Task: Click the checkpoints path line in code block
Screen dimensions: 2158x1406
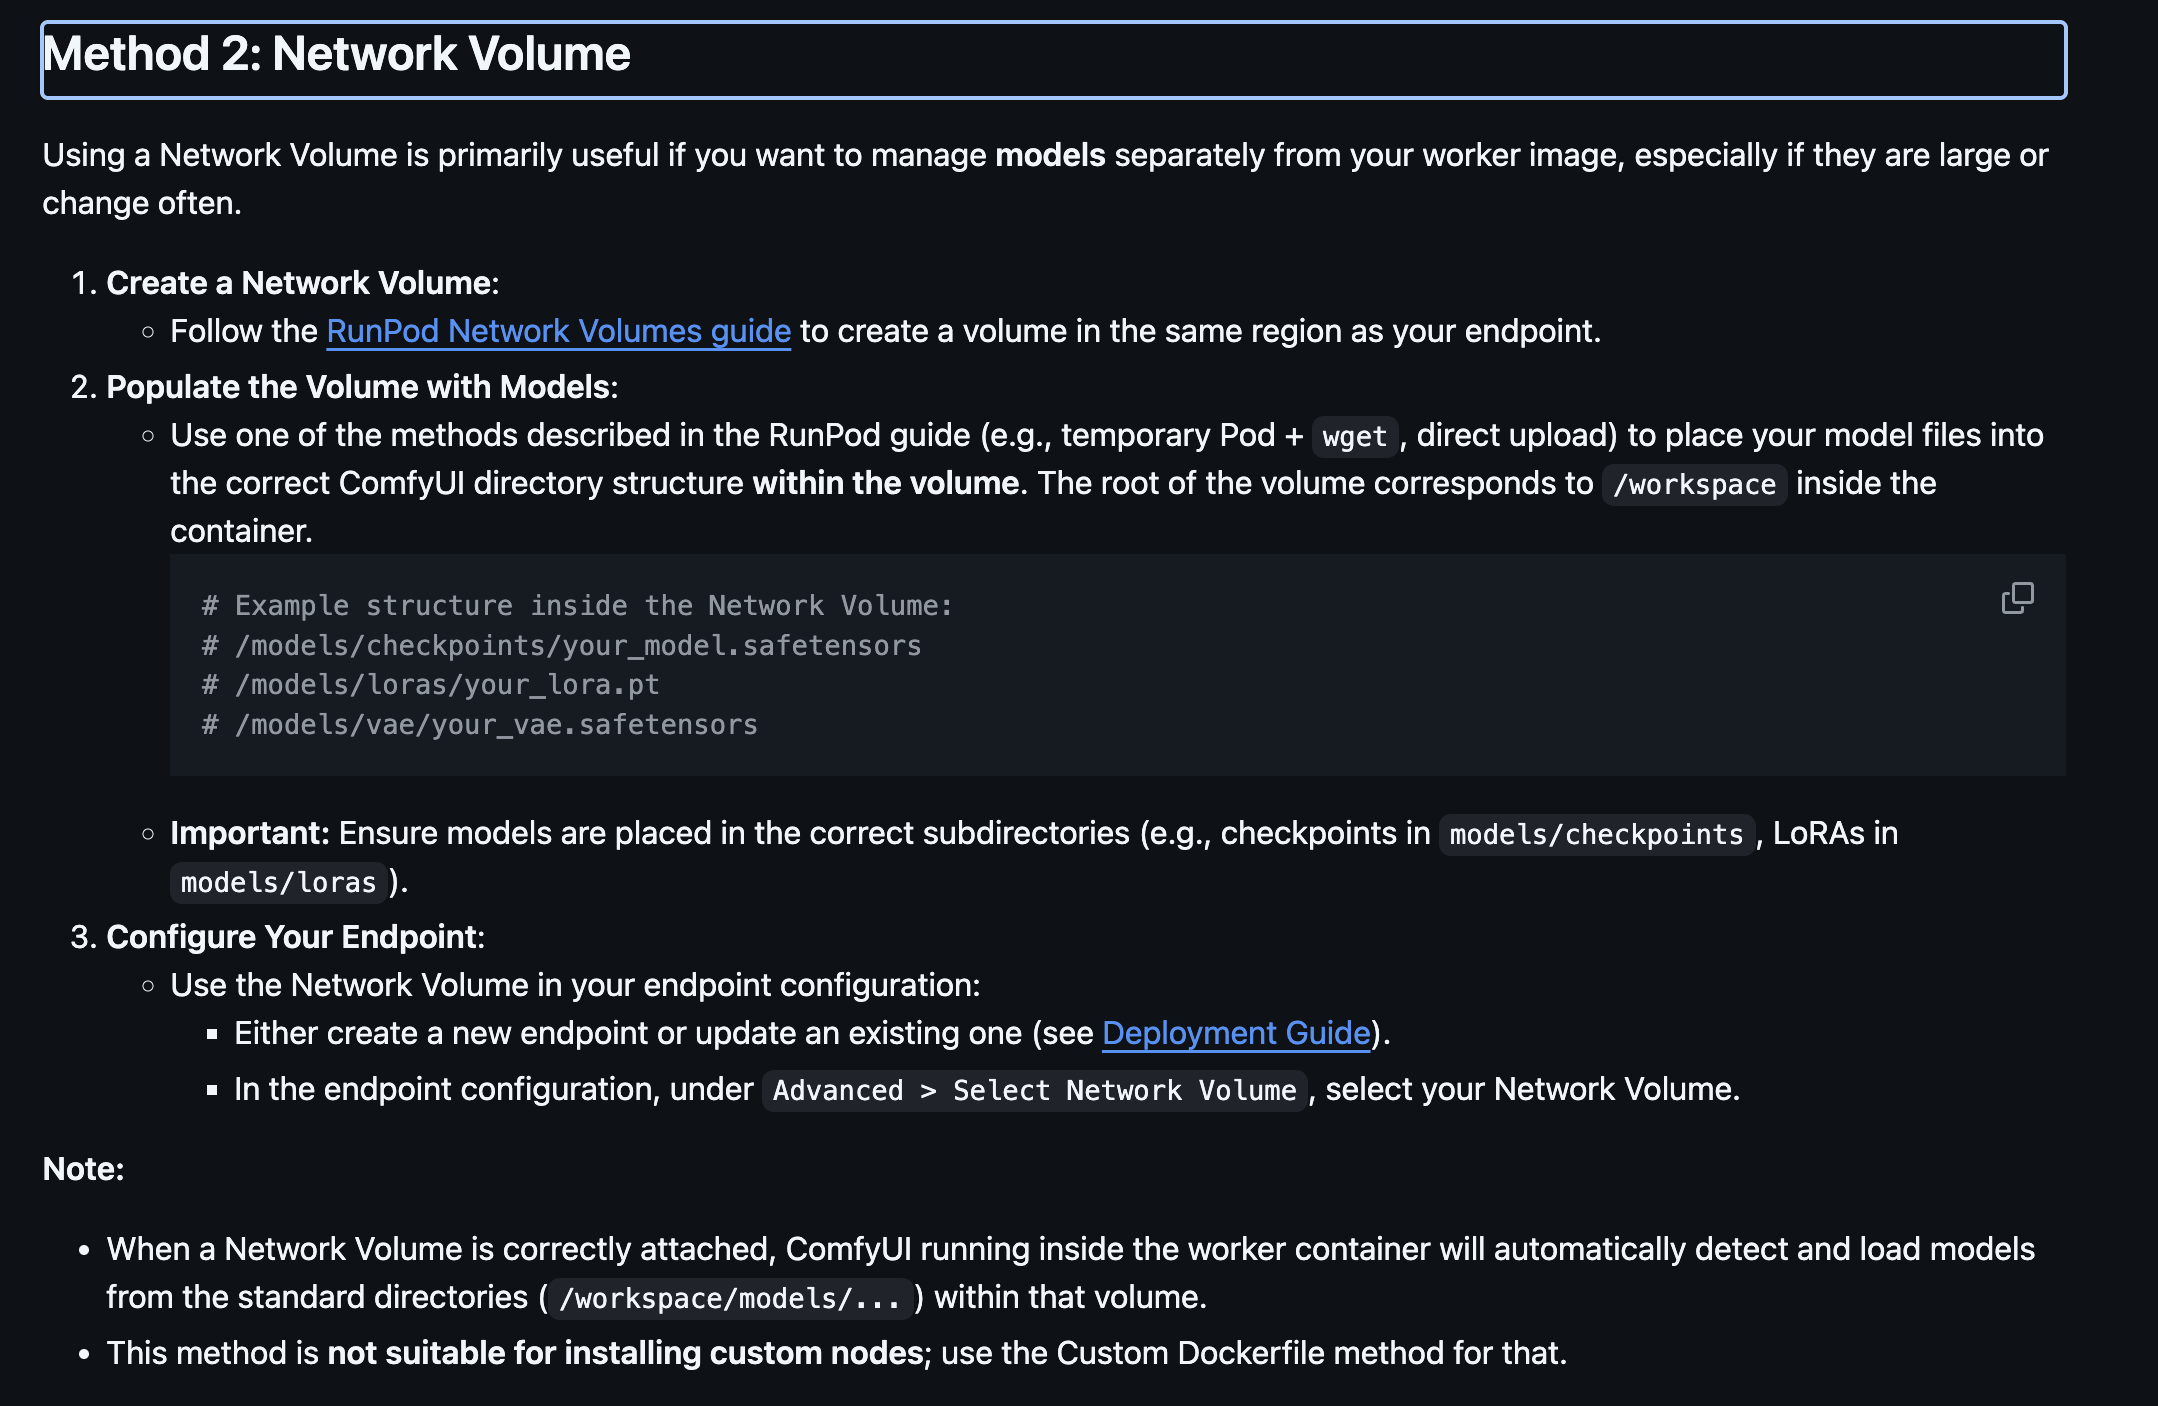Action: [x=561, y=646]
